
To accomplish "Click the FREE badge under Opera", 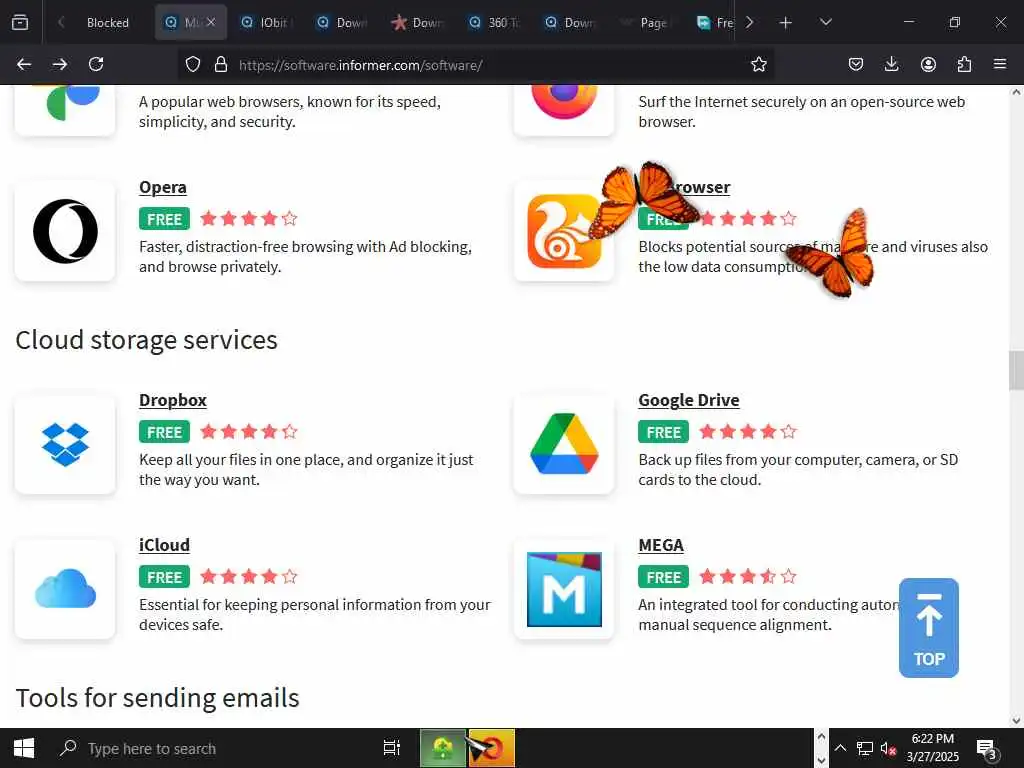I will 165,219.
